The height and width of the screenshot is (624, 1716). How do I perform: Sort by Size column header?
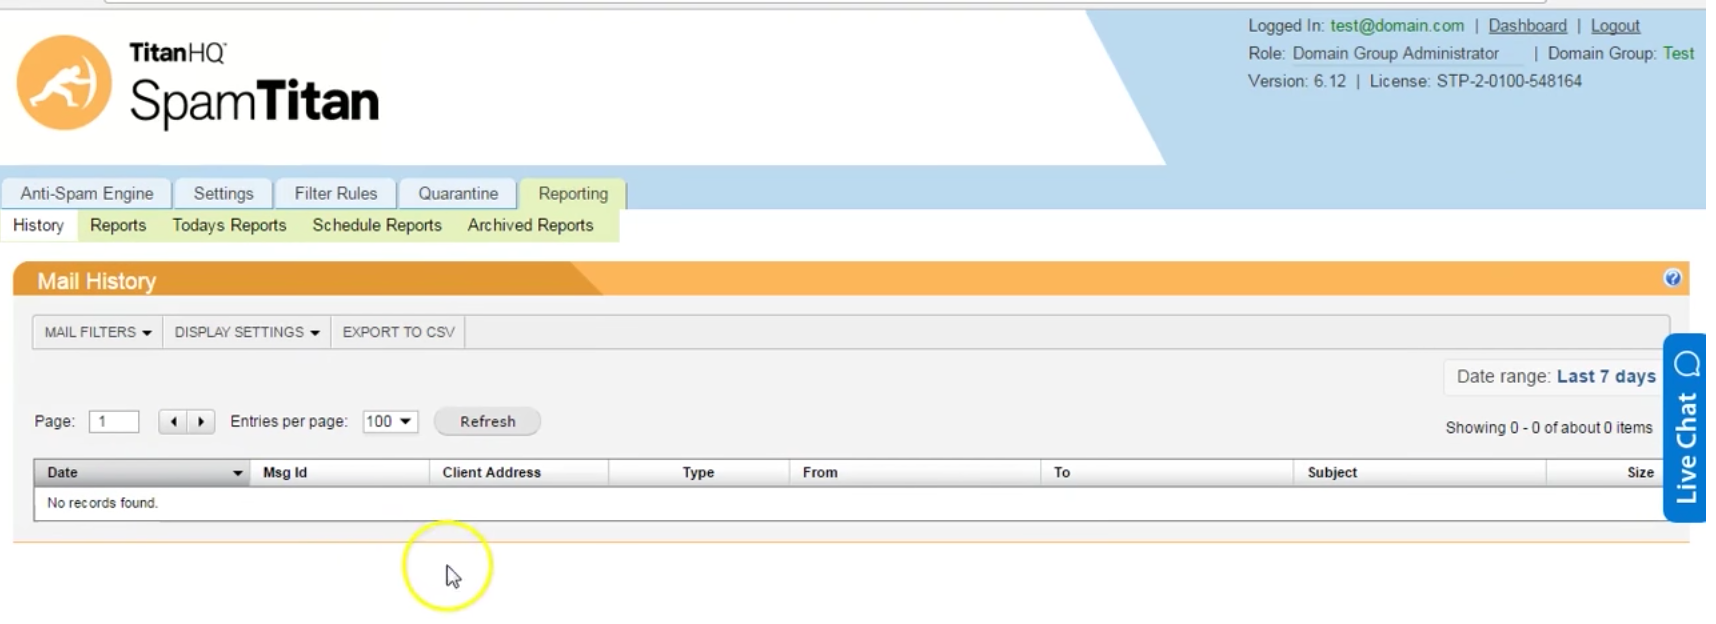coord(1604,473)
